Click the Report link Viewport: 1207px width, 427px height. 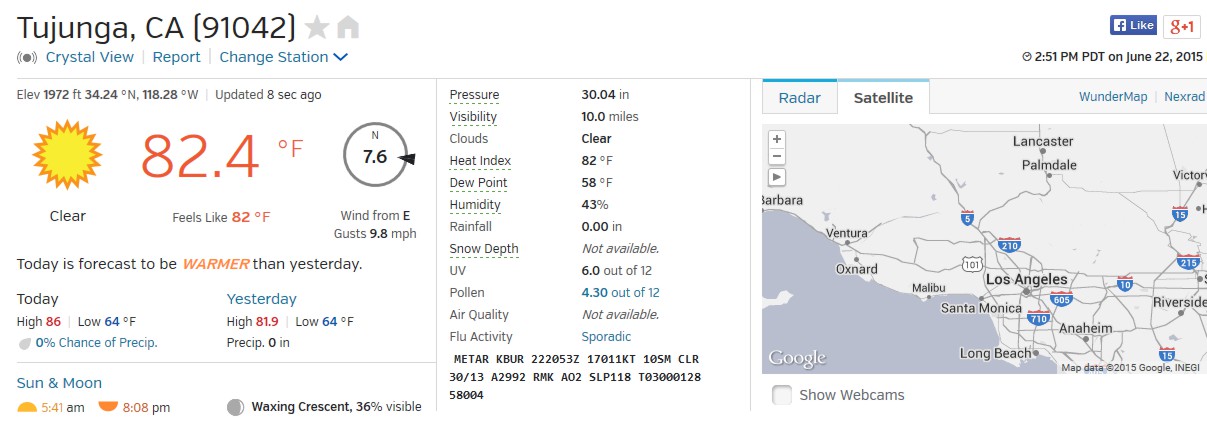pos(176,57)
